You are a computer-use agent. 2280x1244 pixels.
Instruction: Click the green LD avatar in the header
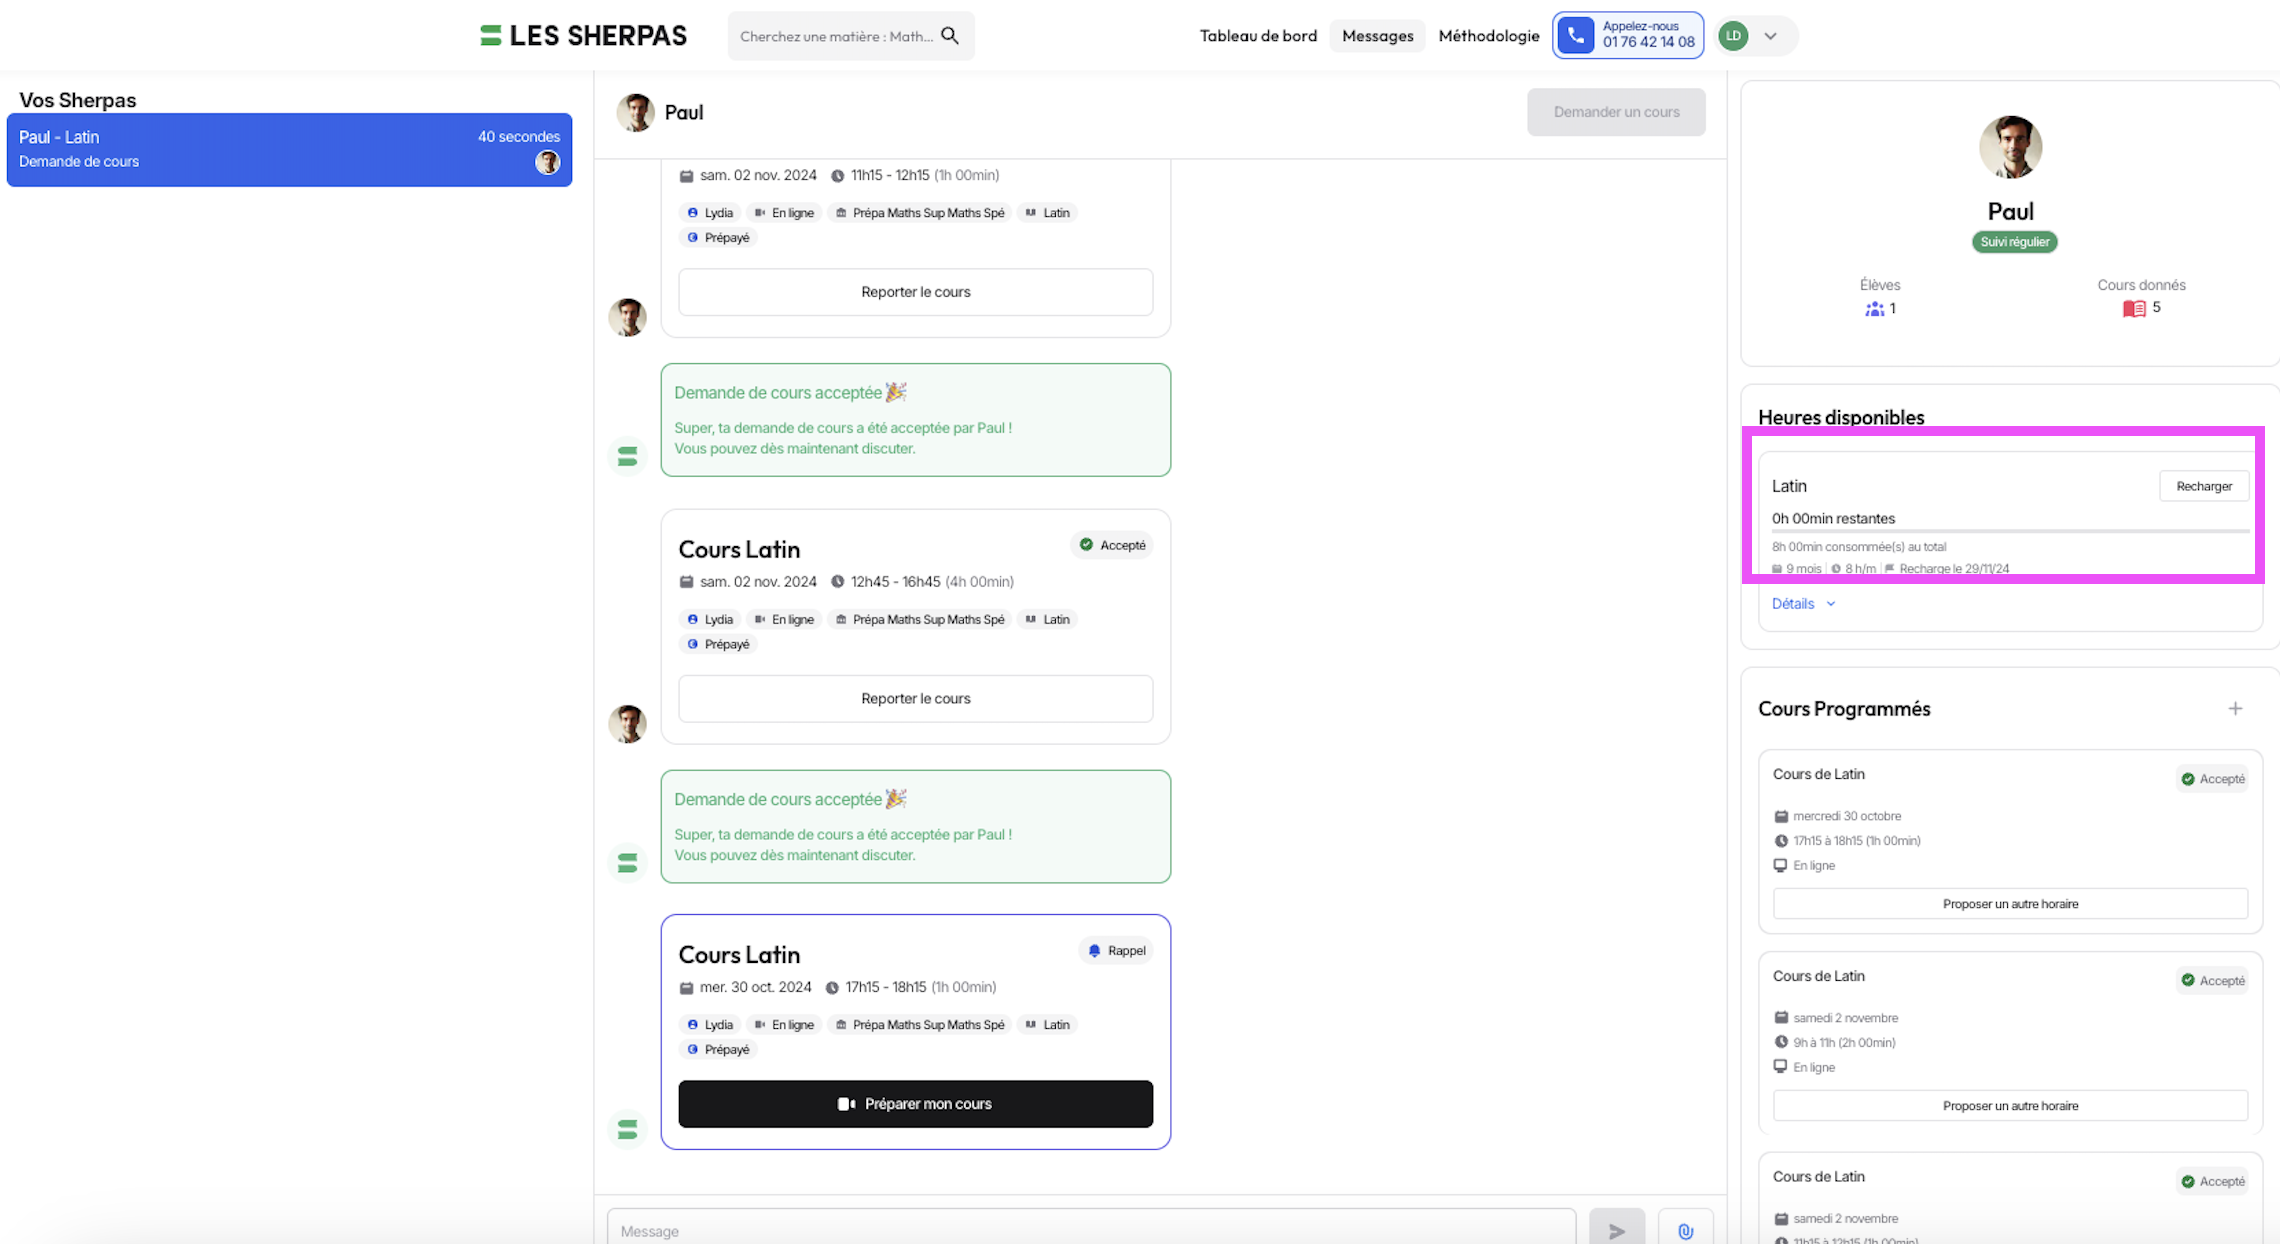pyautogui.click(x=1732, y=35)
